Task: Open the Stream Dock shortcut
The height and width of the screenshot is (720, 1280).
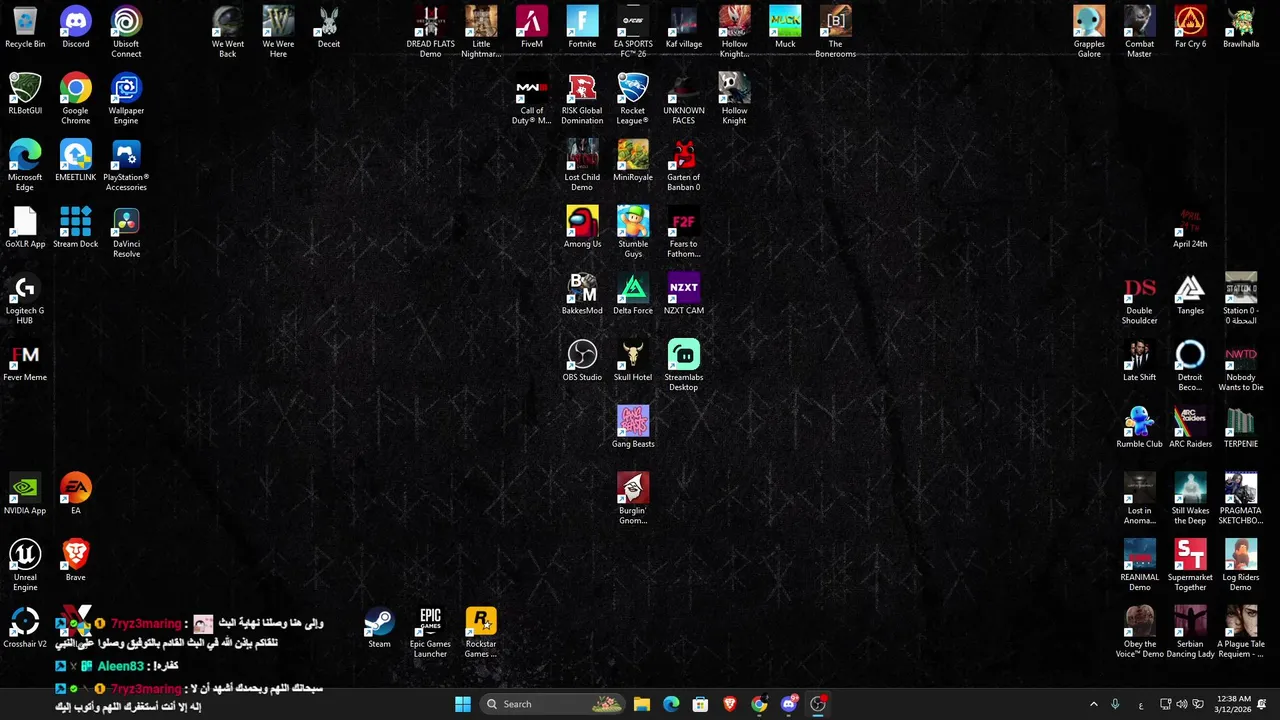Action: pos(76,227)
